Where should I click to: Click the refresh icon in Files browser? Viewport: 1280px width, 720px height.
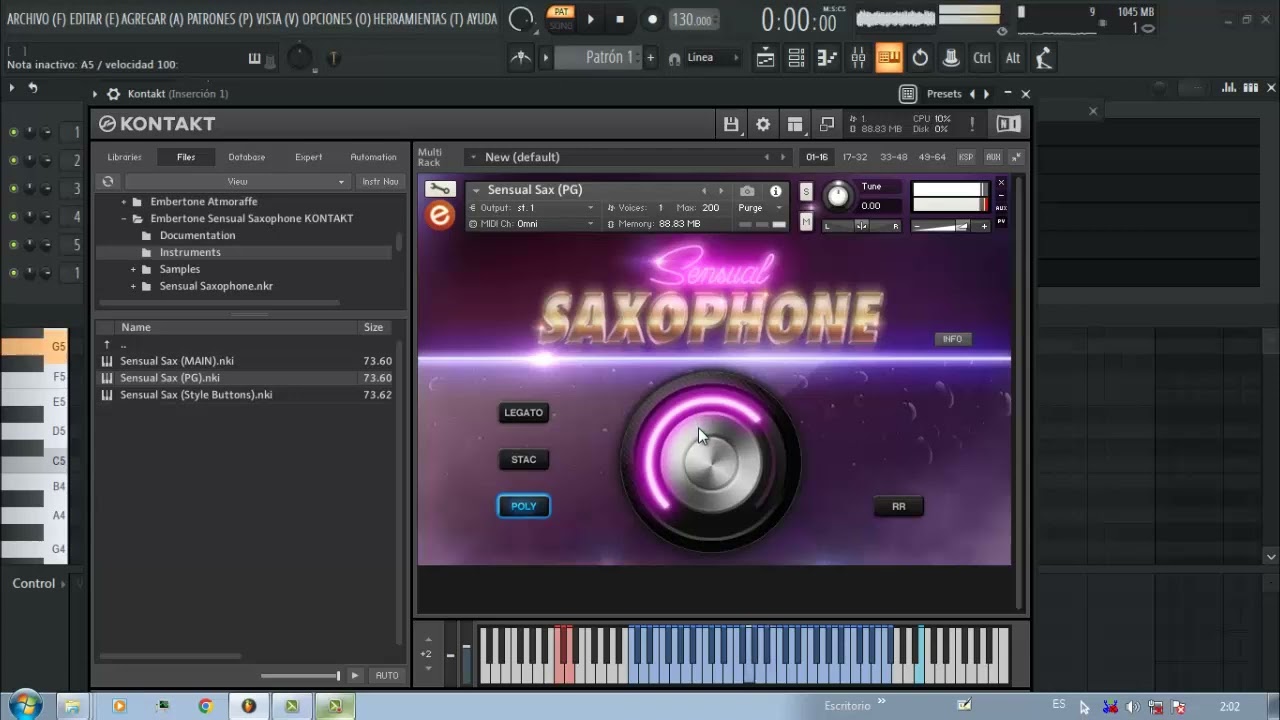[108, 182]
